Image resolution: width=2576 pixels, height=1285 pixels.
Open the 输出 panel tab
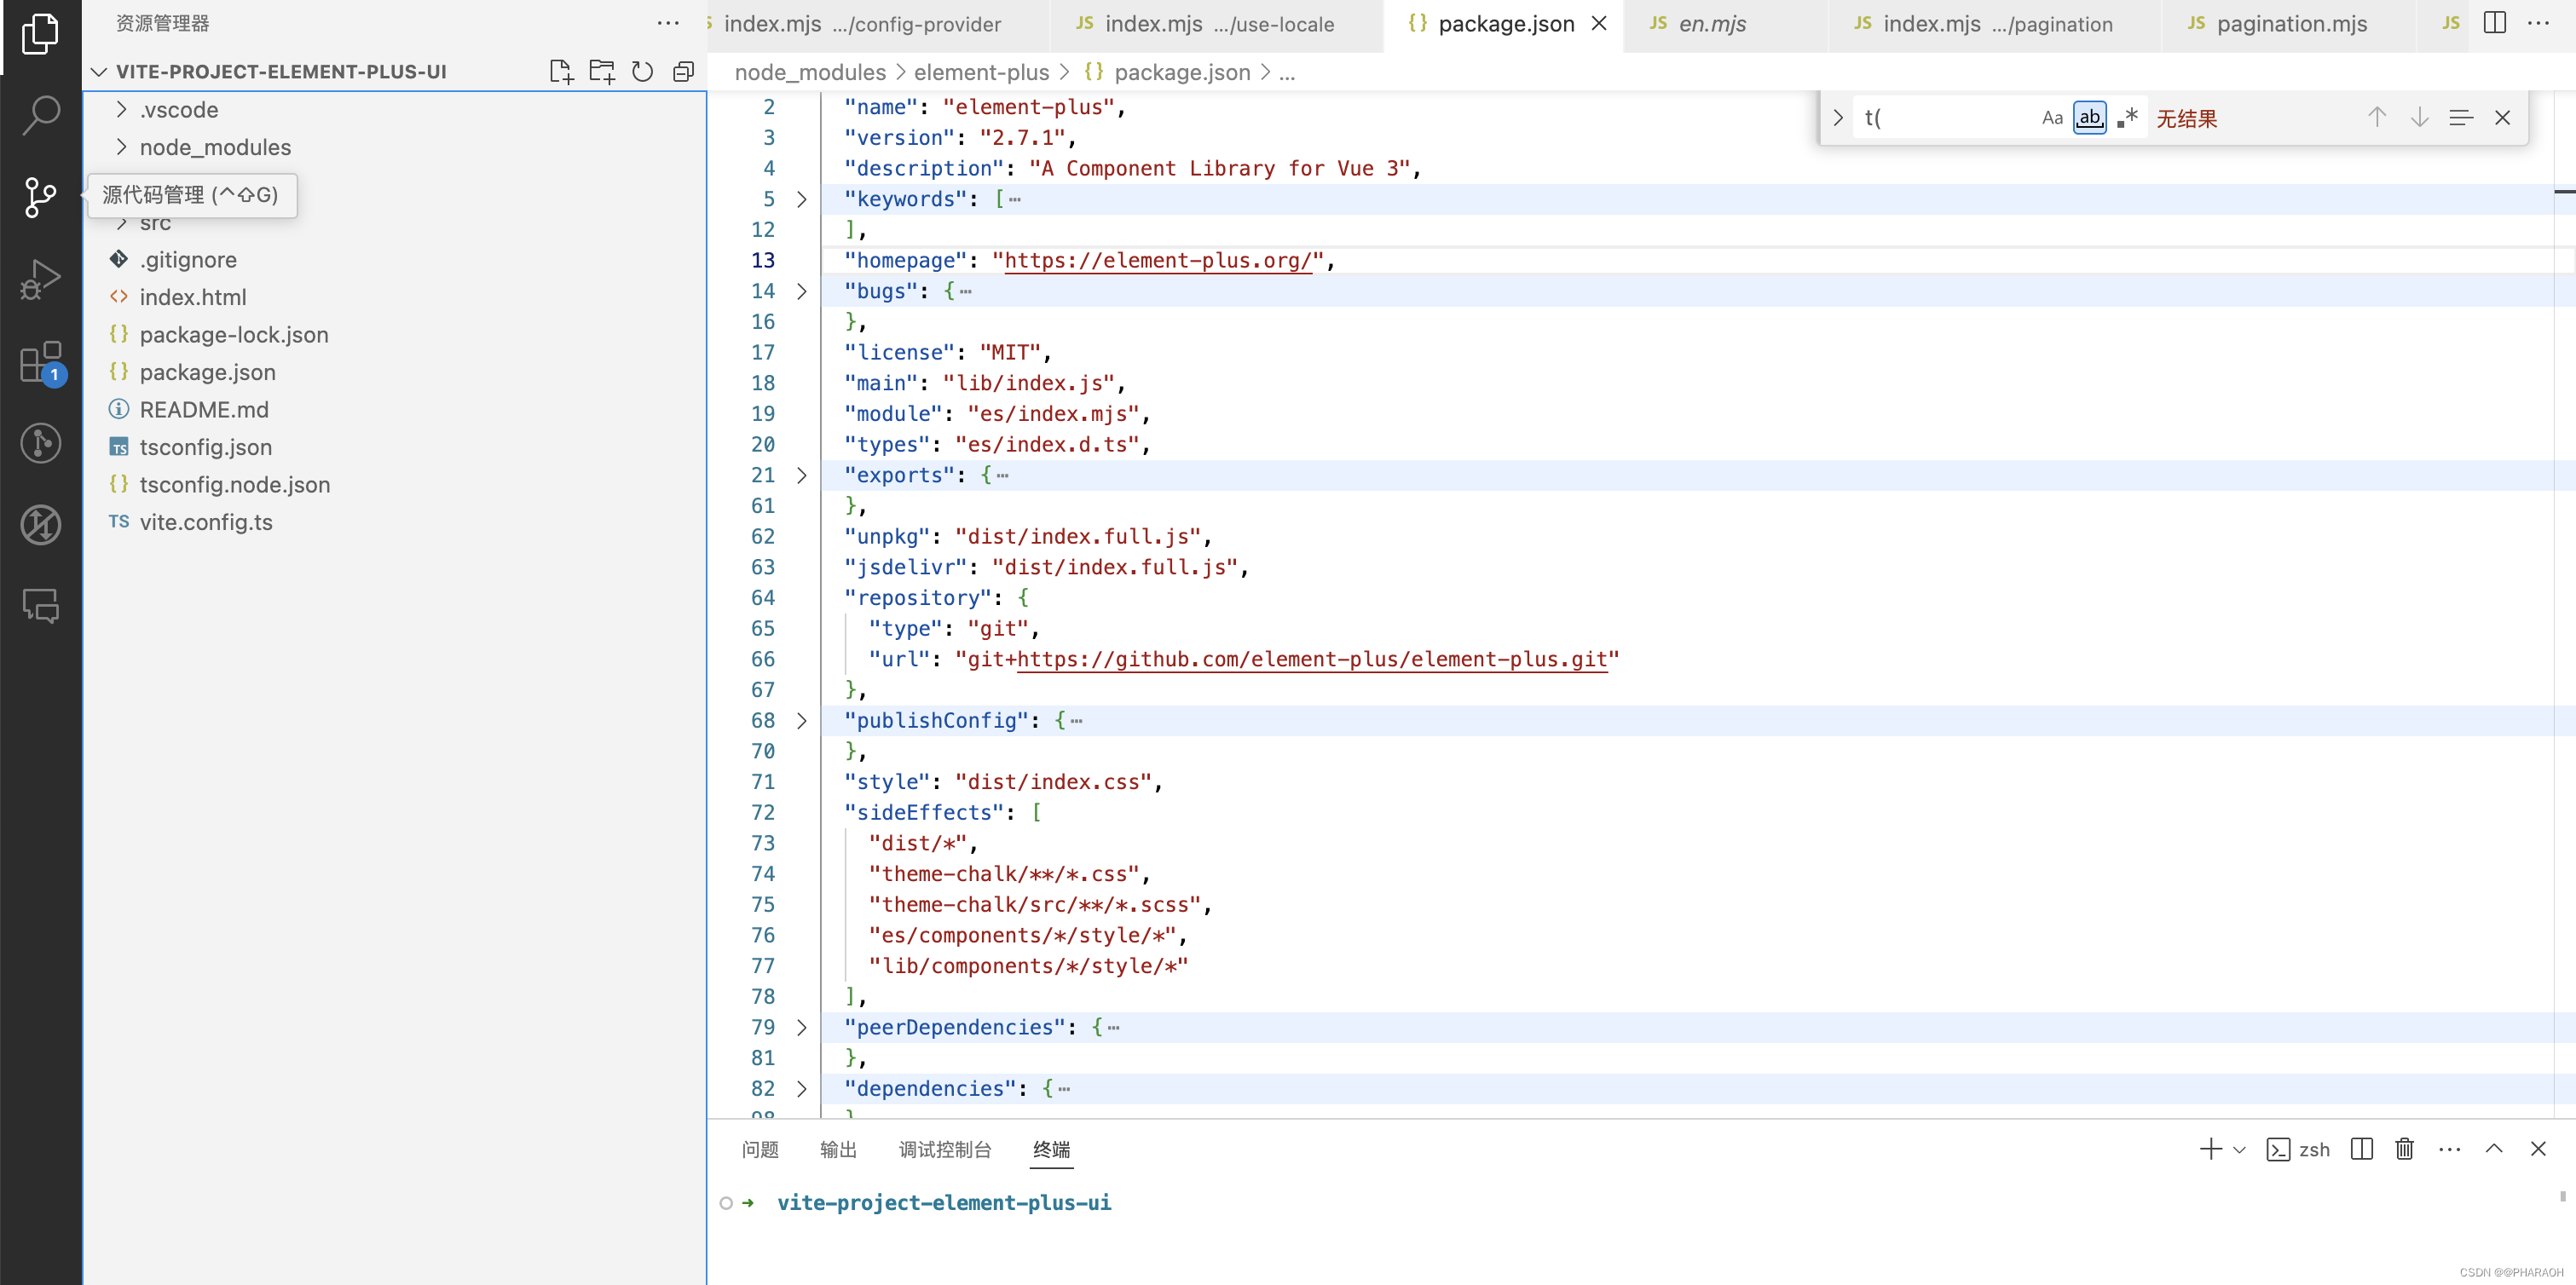point(838,1150)
